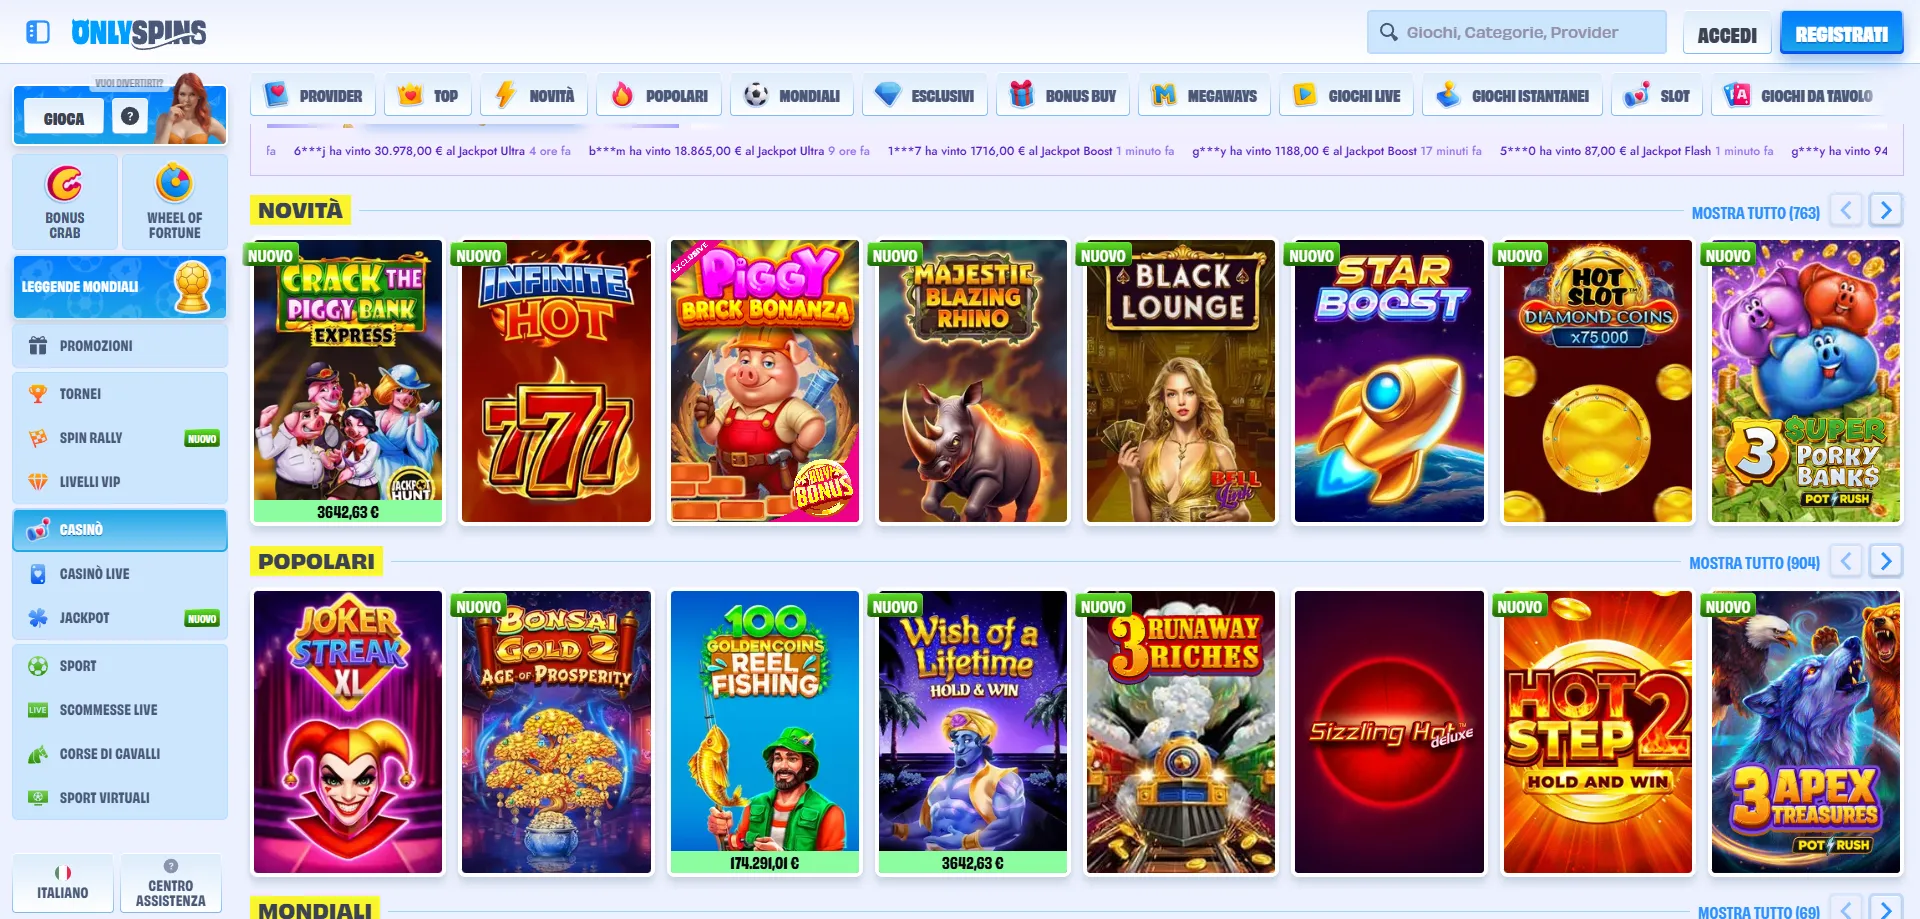The height and width of the screenshot is (919, 1920).
Task: Open Spin Rally in sidebar
Action: point(120,438)
